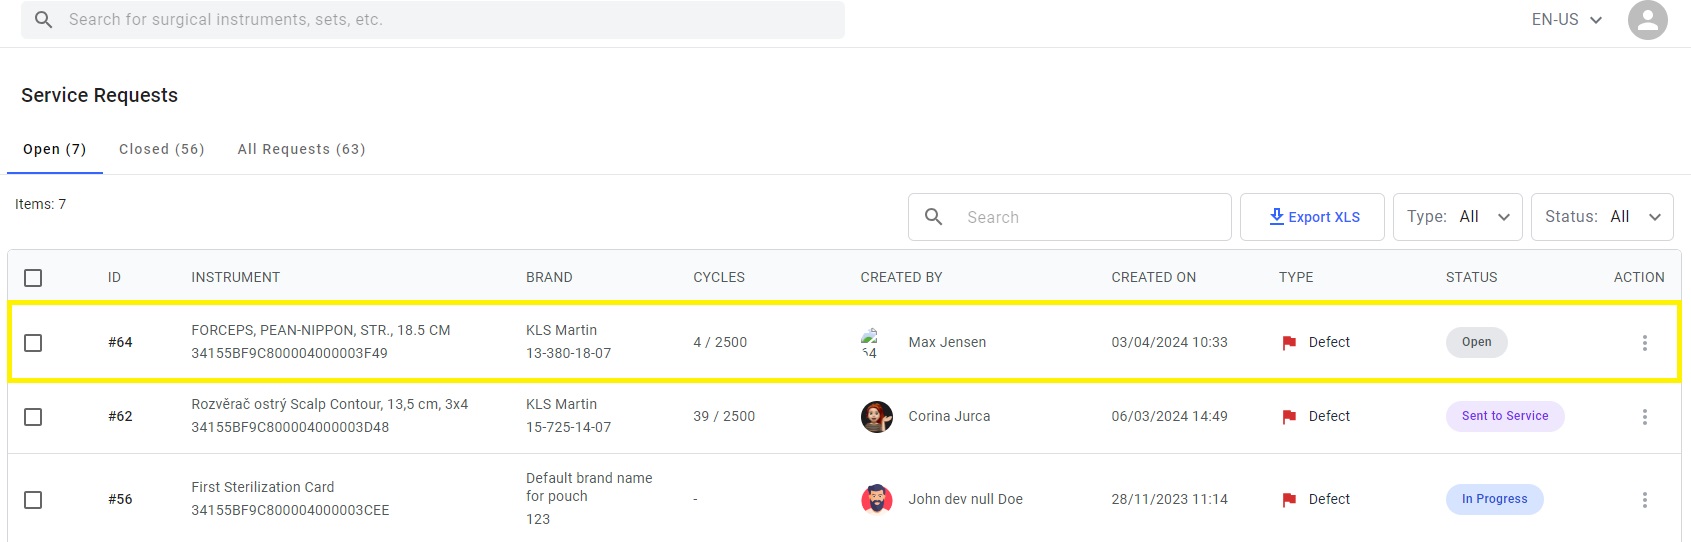Click the magnifier icon in top search bar

[x=43, y=19]
